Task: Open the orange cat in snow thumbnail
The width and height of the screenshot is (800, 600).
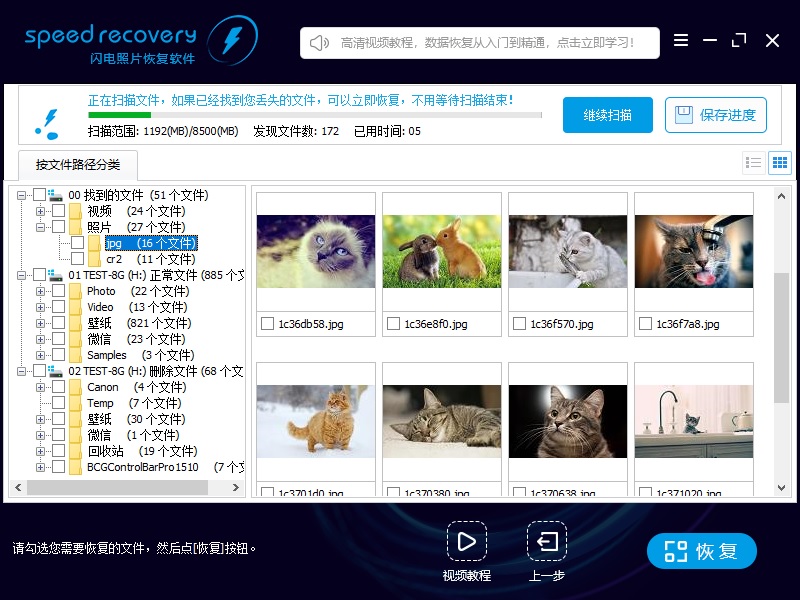Action: (316, 421)
